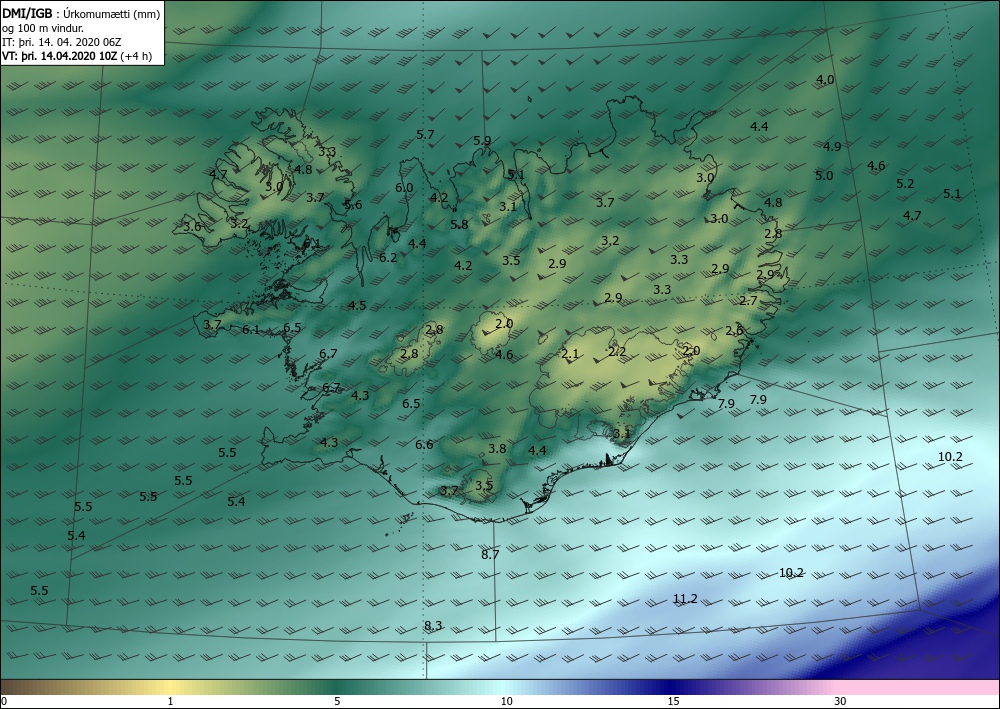The image size is (1000, 709).
Task: Click the '(+4 h)' forecast offset text
Action: 136,56
